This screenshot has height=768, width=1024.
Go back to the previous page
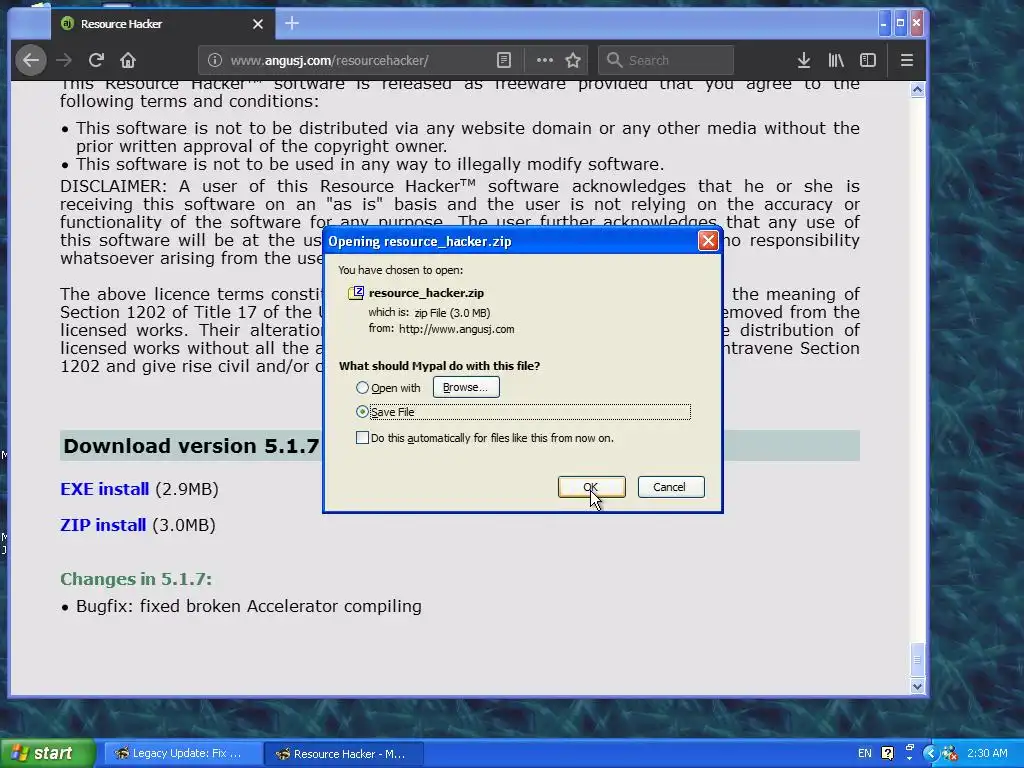(31, 61)
